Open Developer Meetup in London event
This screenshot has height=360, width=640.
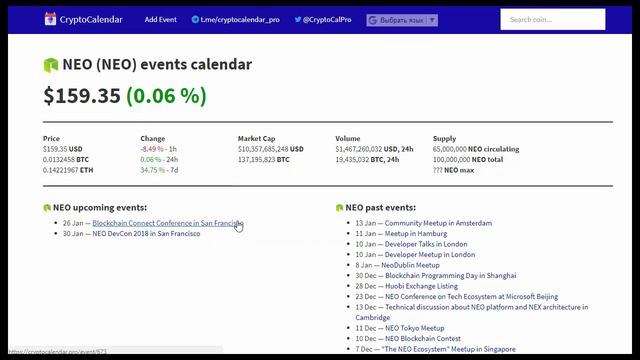pos(430,254)
